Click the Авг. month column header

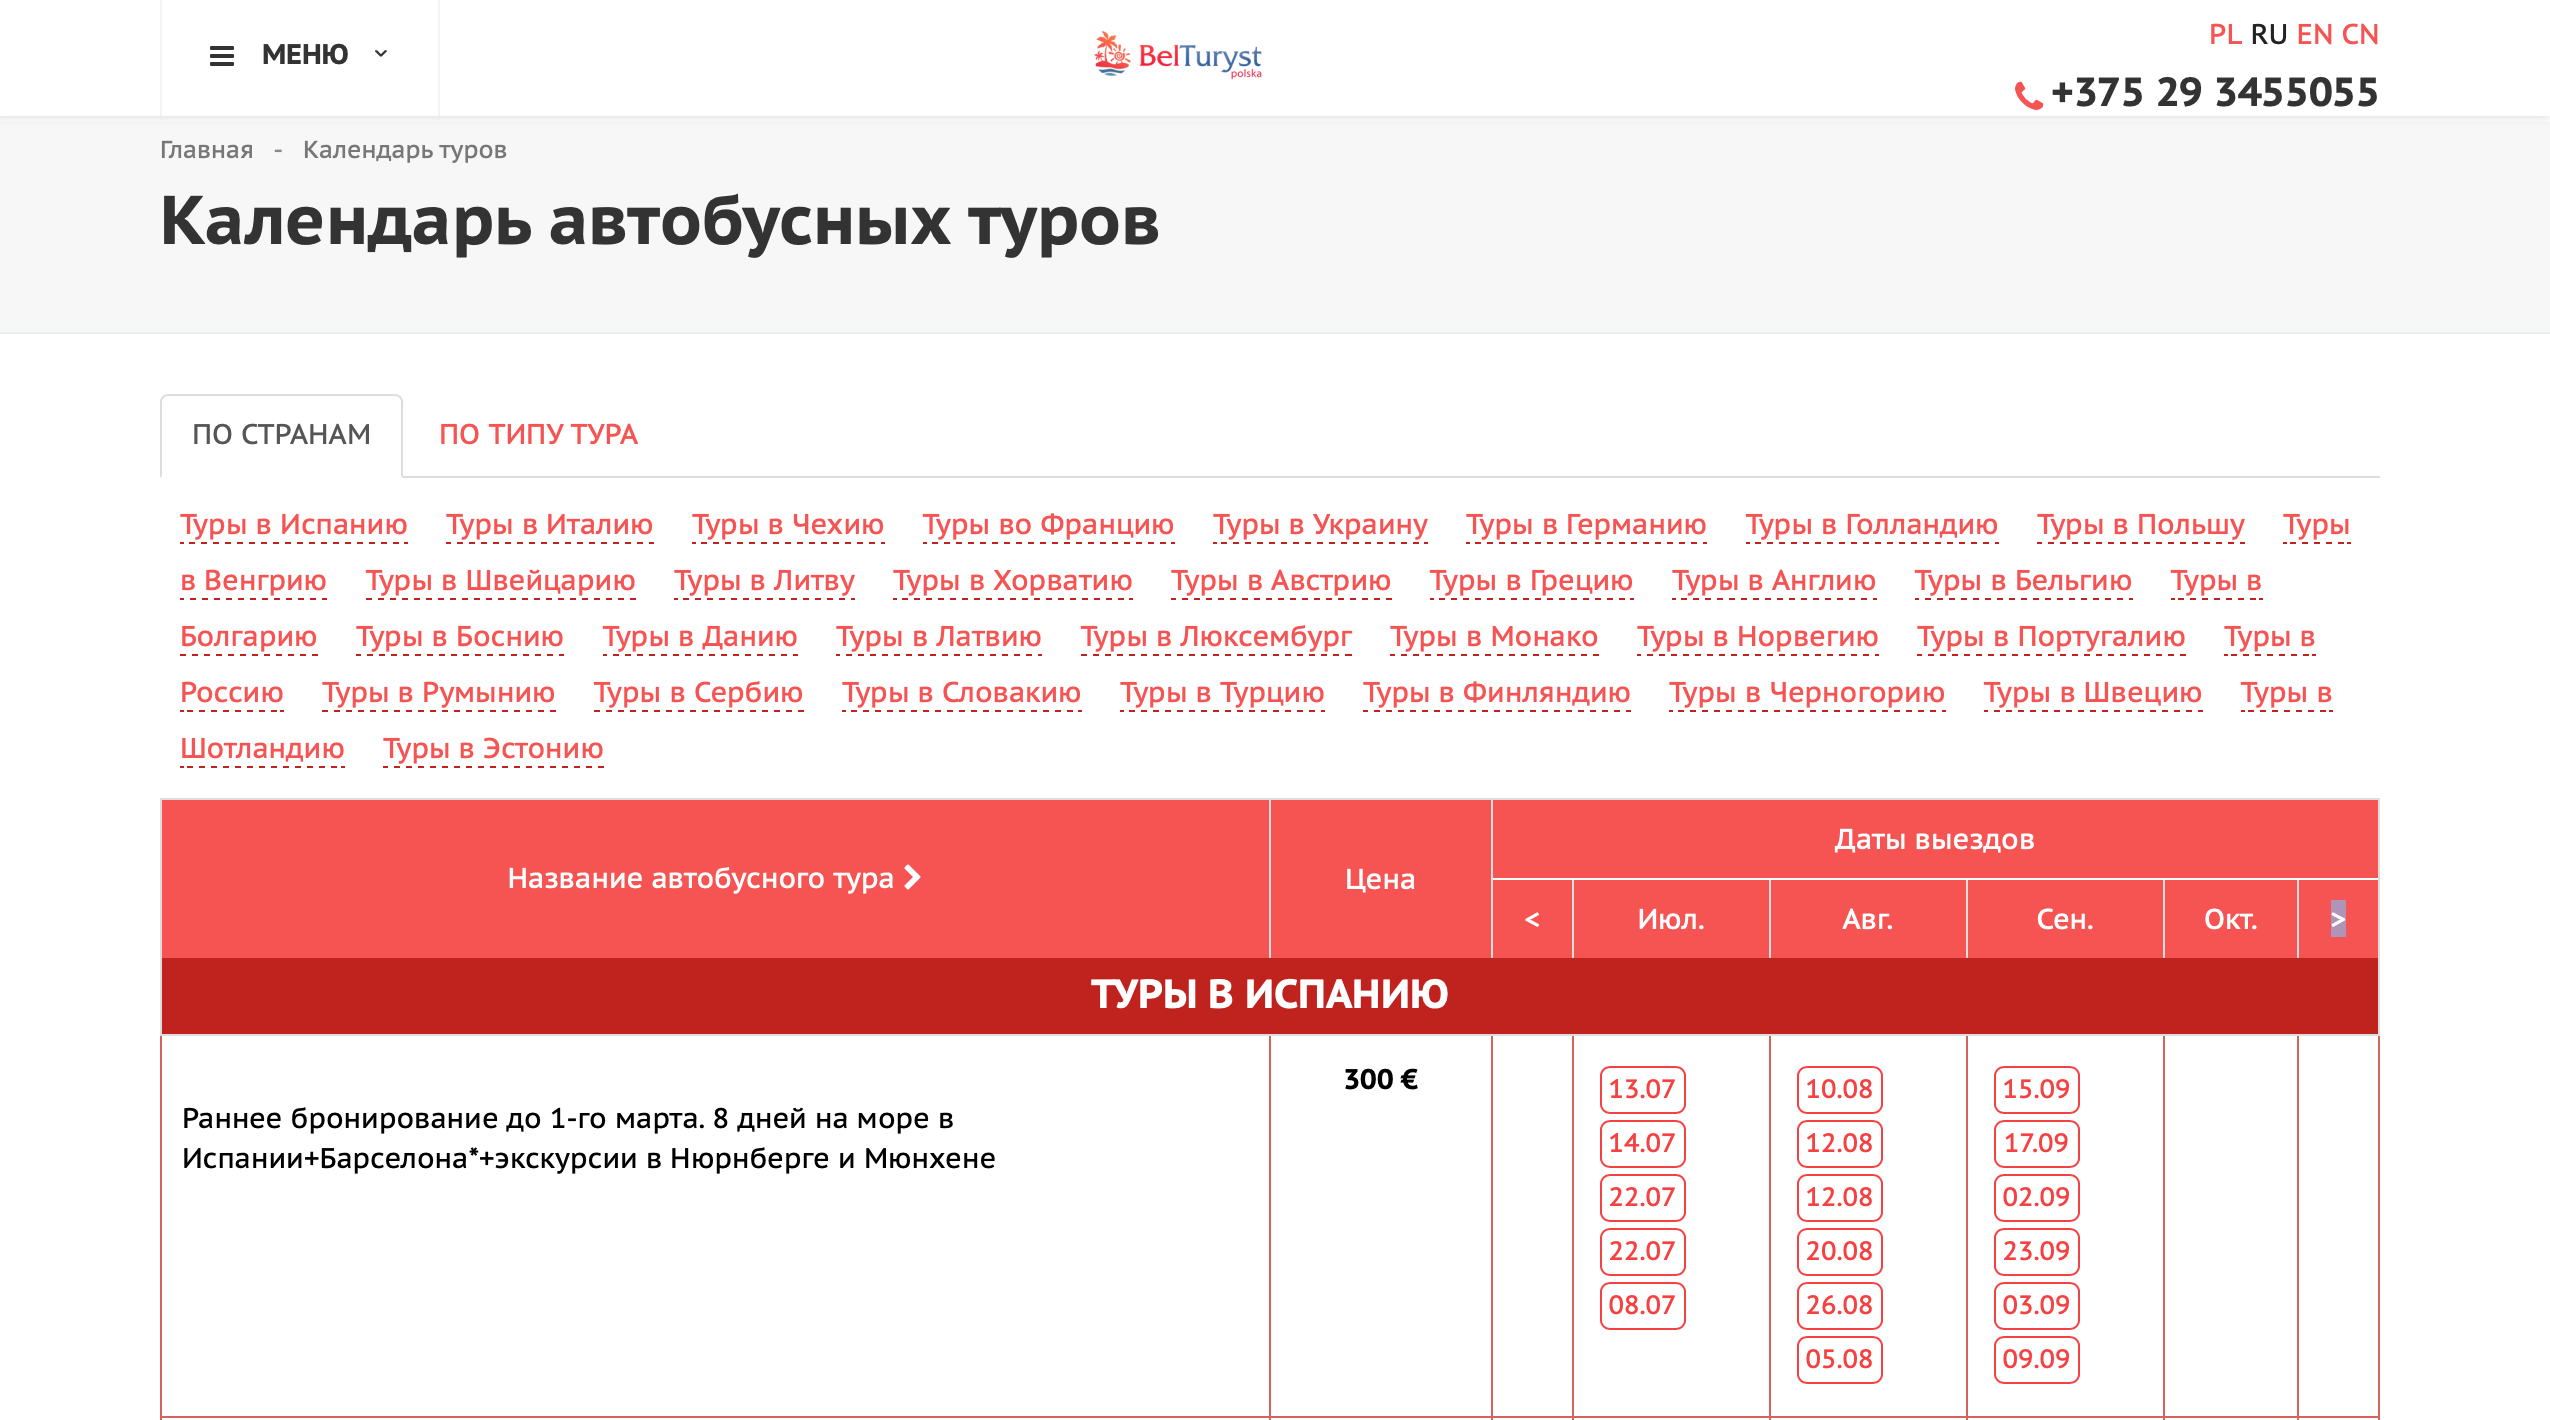click(1868, 919)
